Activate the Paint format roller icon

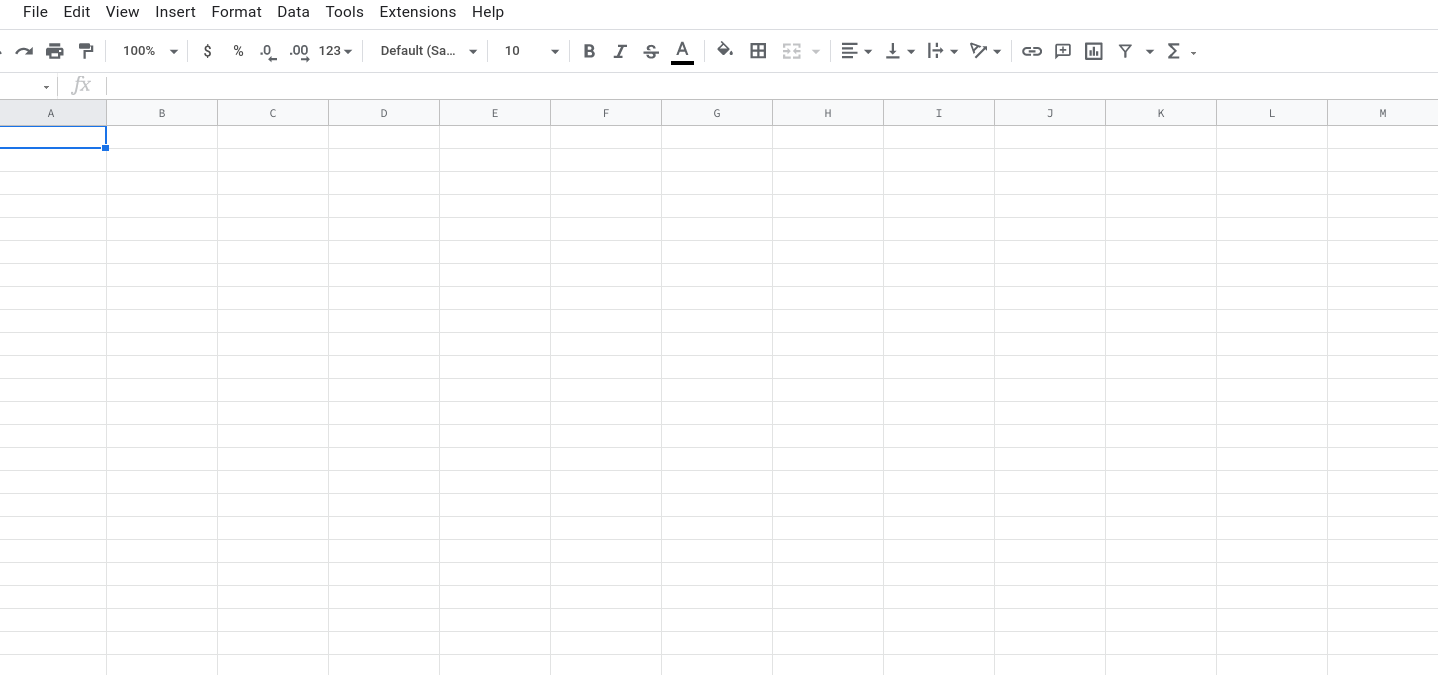tap(86, 51)
